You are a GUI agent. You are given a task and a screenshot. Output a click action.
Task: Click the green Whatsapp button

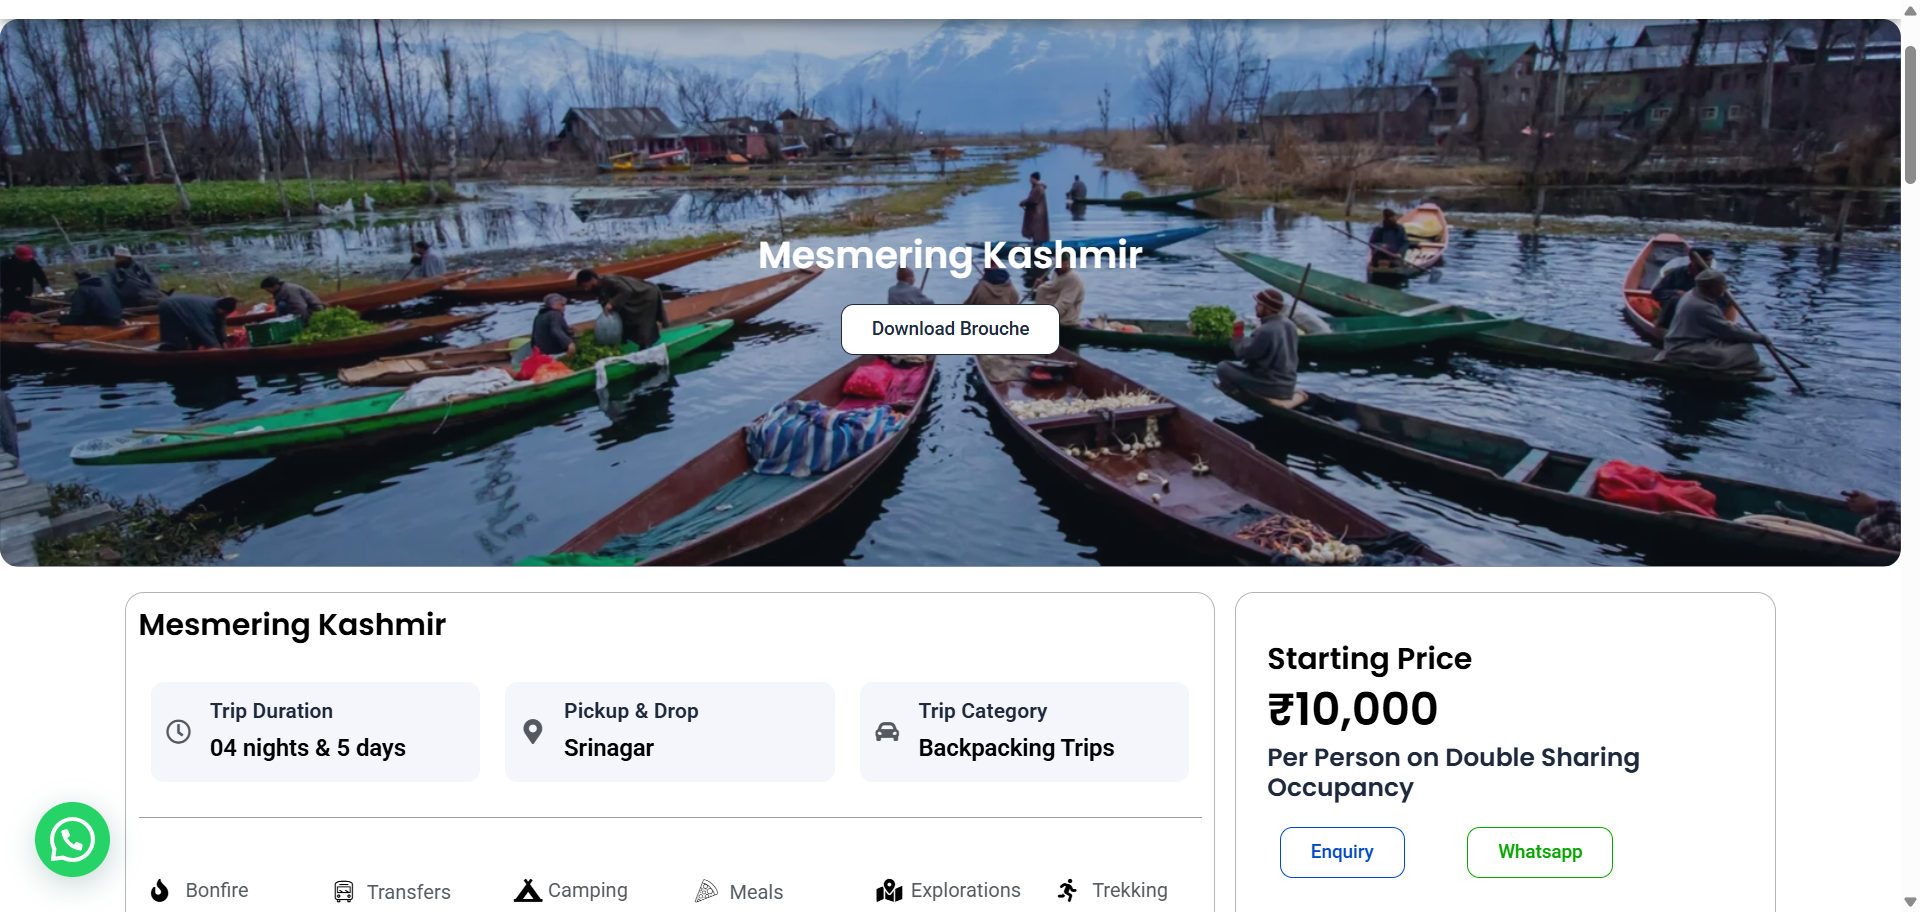point(1539,852)
